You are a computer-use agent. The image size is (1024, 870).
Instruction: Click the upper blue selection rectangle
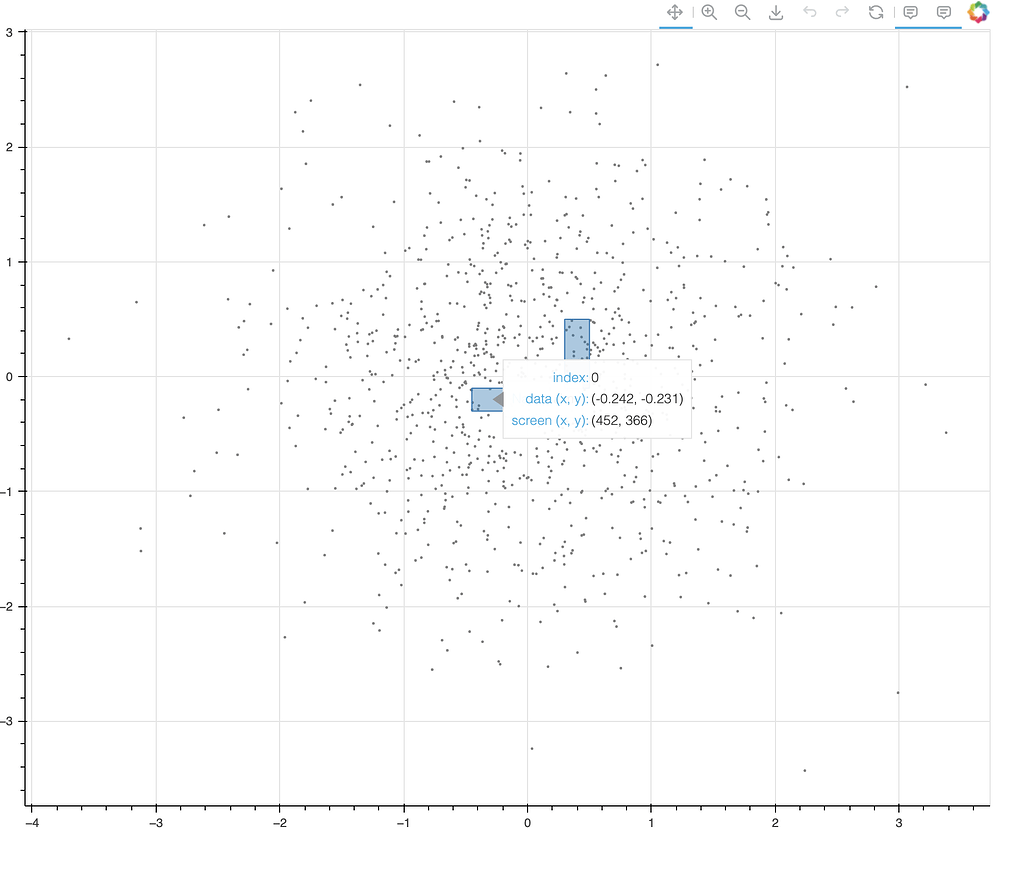click(x=577, y=338)
